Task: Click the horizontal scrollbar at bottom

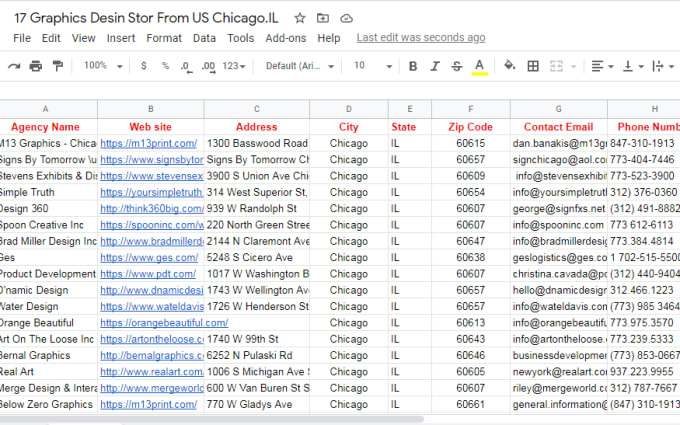Action: click(x=212, y=419)
